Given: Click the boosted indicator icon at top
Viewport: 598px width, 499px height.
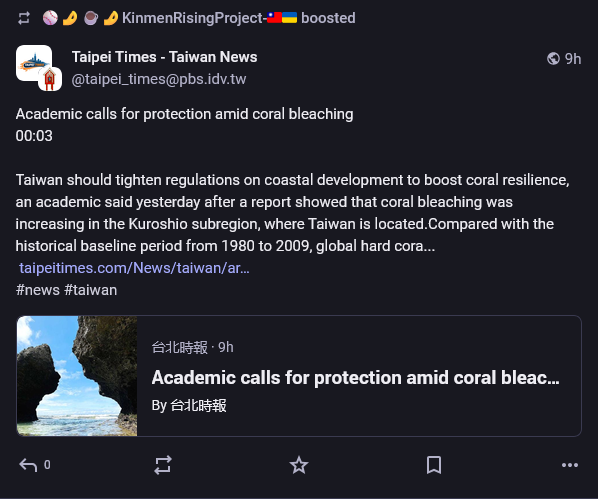Looking at the screenshot, I should 24,18.
